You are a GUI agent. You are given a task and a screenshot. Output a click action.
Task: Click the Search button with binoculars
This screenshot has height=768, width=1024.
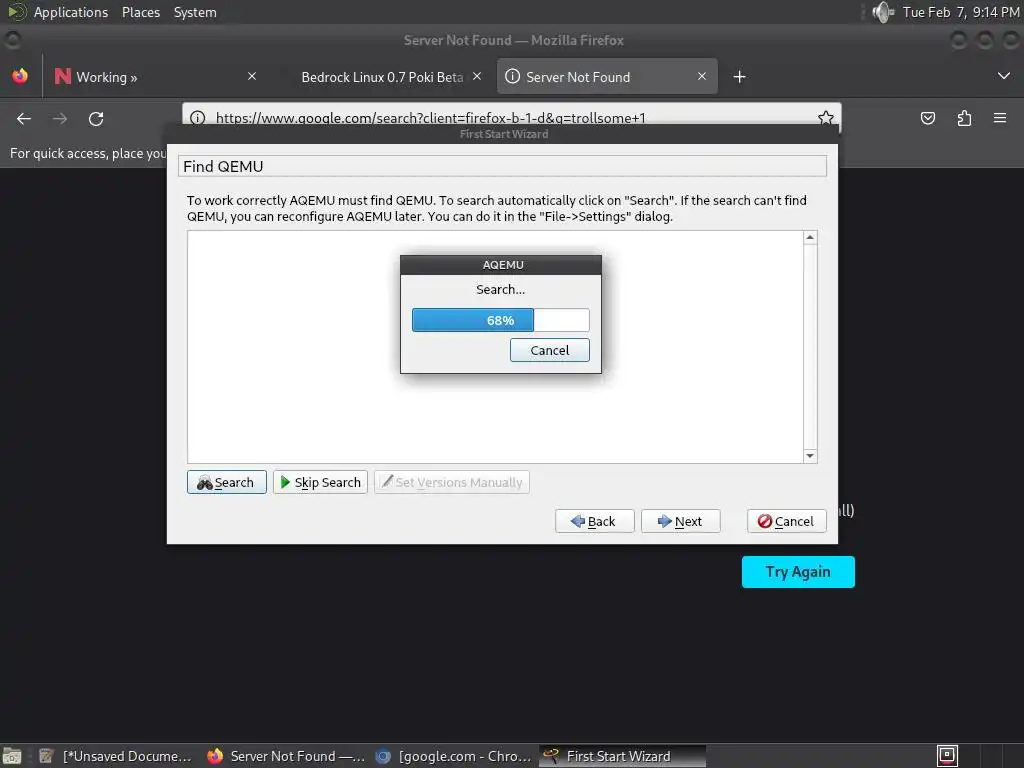226,482
